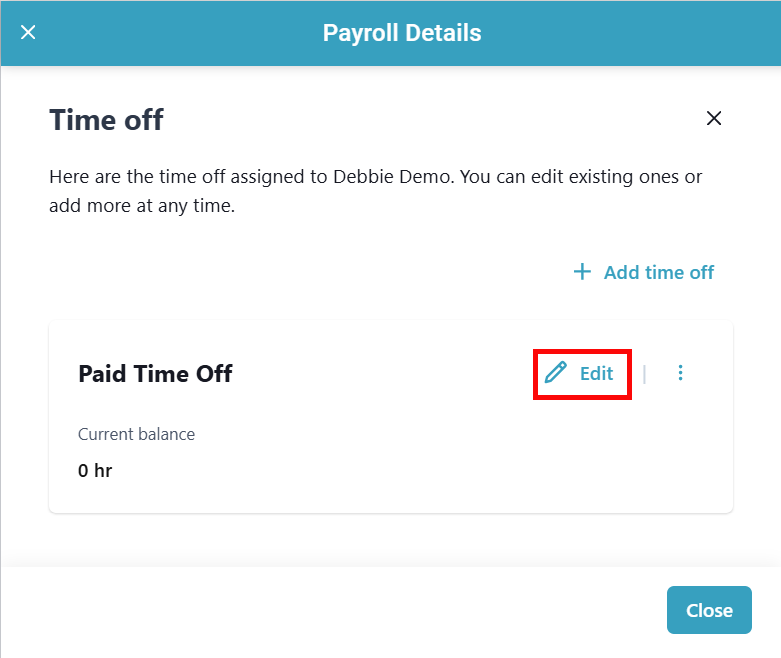Click the Current balance label

coord(136,434)
